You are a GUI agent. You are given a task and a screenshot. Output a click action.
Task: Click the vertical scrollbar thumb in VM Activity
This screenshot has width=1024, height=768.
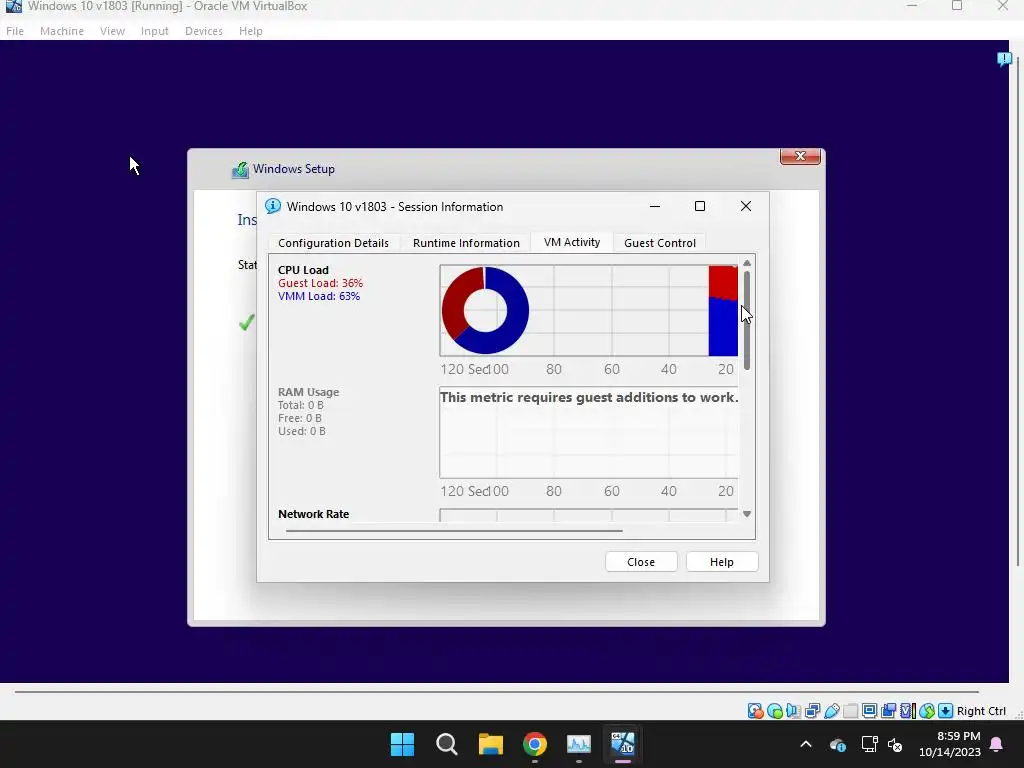[747, 320]
